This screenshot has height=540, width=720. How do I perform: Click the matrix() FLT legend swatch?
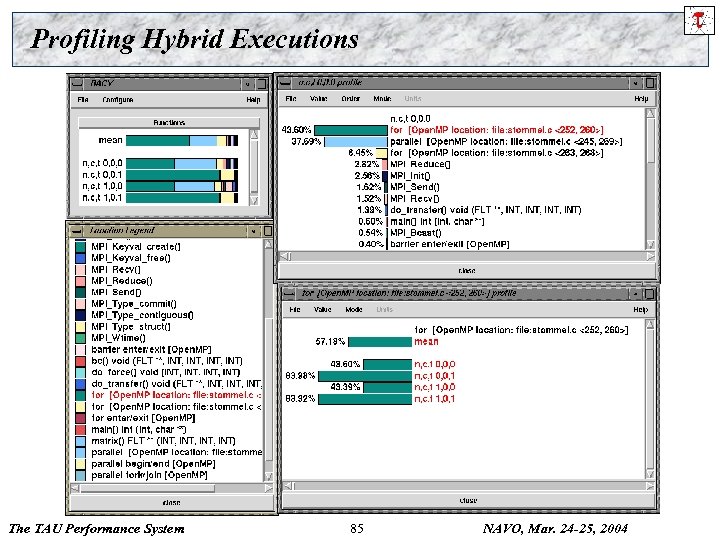80,441
